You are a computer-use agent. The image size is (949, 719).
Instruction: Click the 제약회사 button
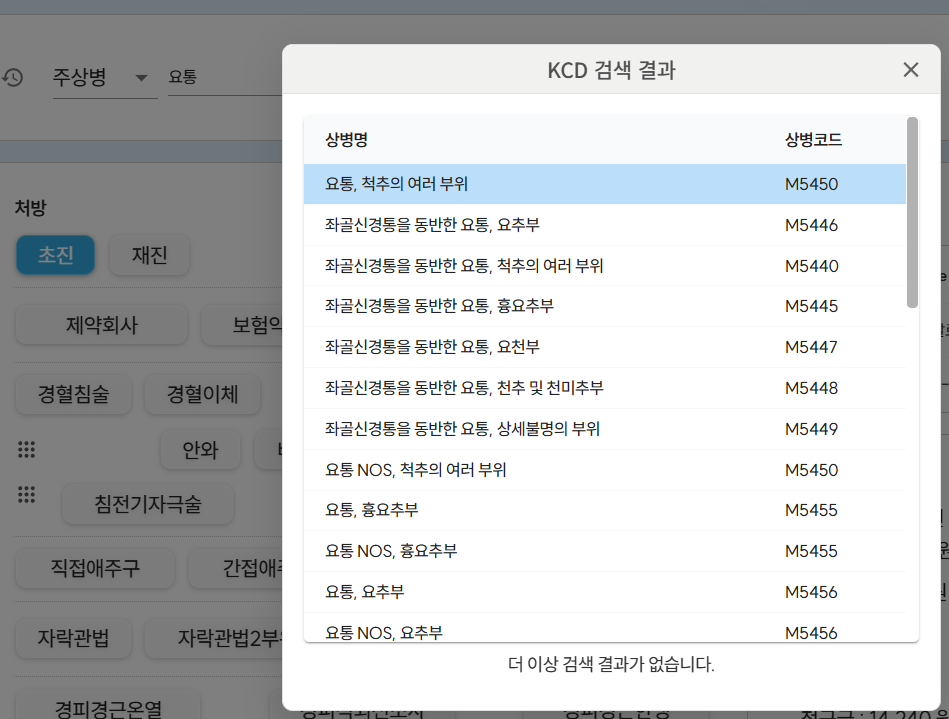[102, 325]
